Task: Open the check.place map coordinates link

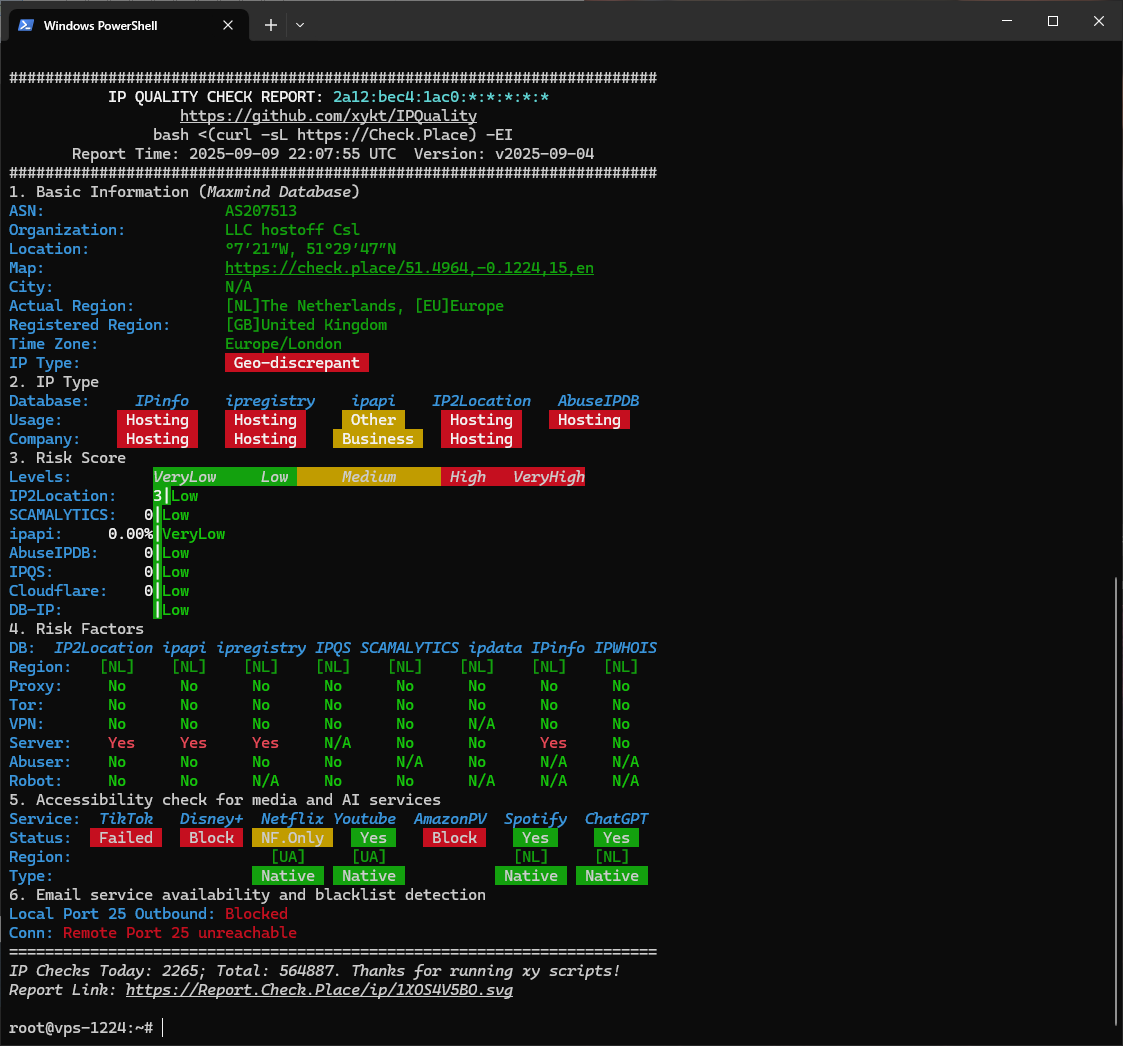Action: click(x=409, y=268)
